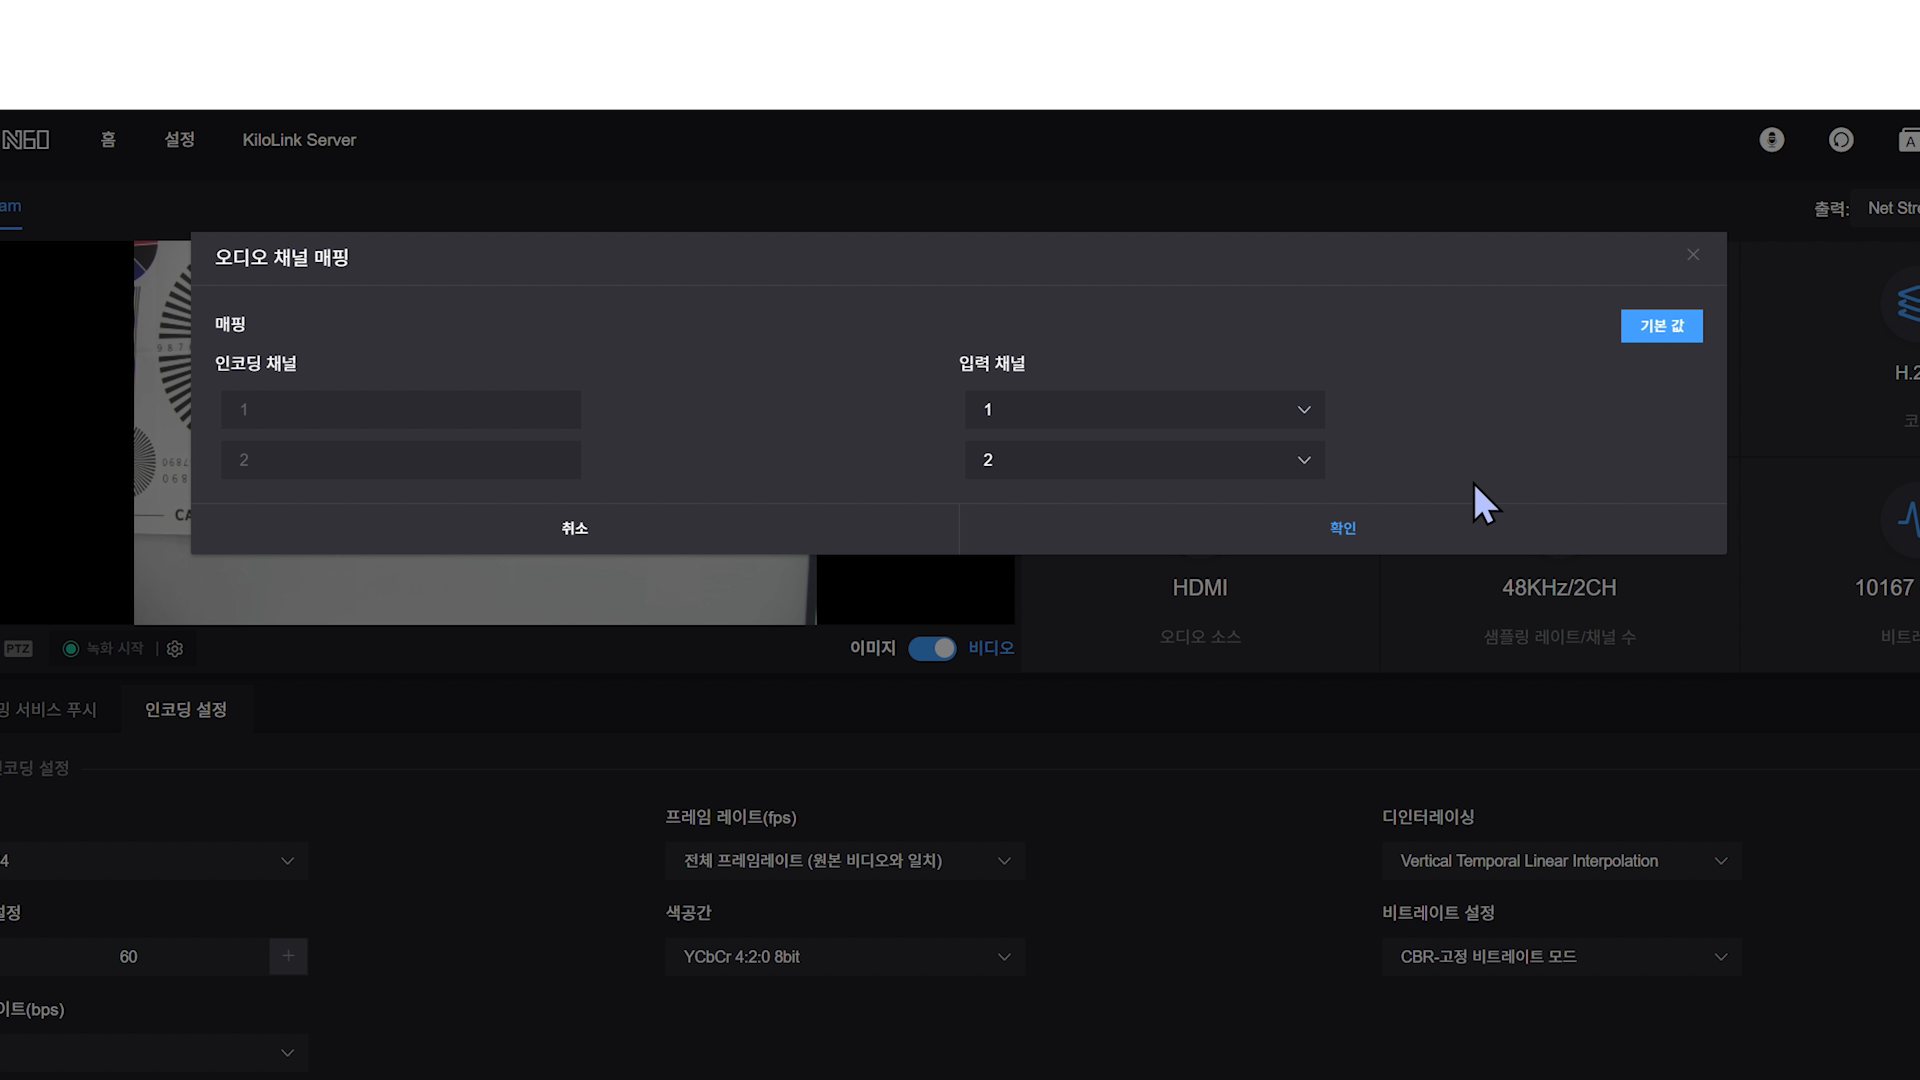Click 확인 to confirm mapping
This screenshot has width=1920, height=1080.
click(1342, 528)
